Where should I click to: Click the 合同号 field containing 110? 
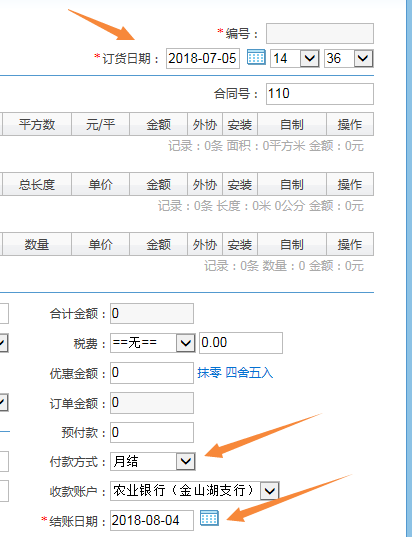click(x=320, y=94)
